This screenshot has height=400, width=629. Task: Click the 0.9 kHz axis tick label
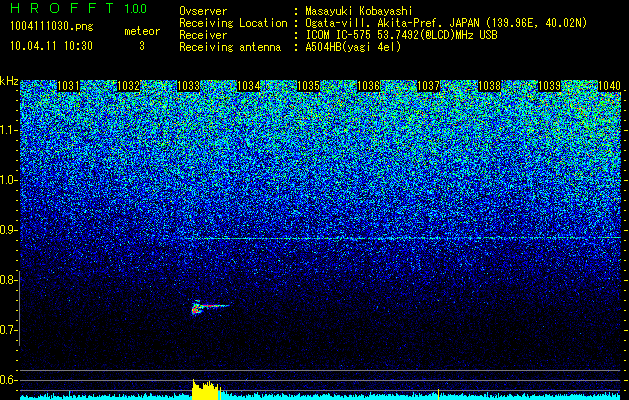[8, 230]
